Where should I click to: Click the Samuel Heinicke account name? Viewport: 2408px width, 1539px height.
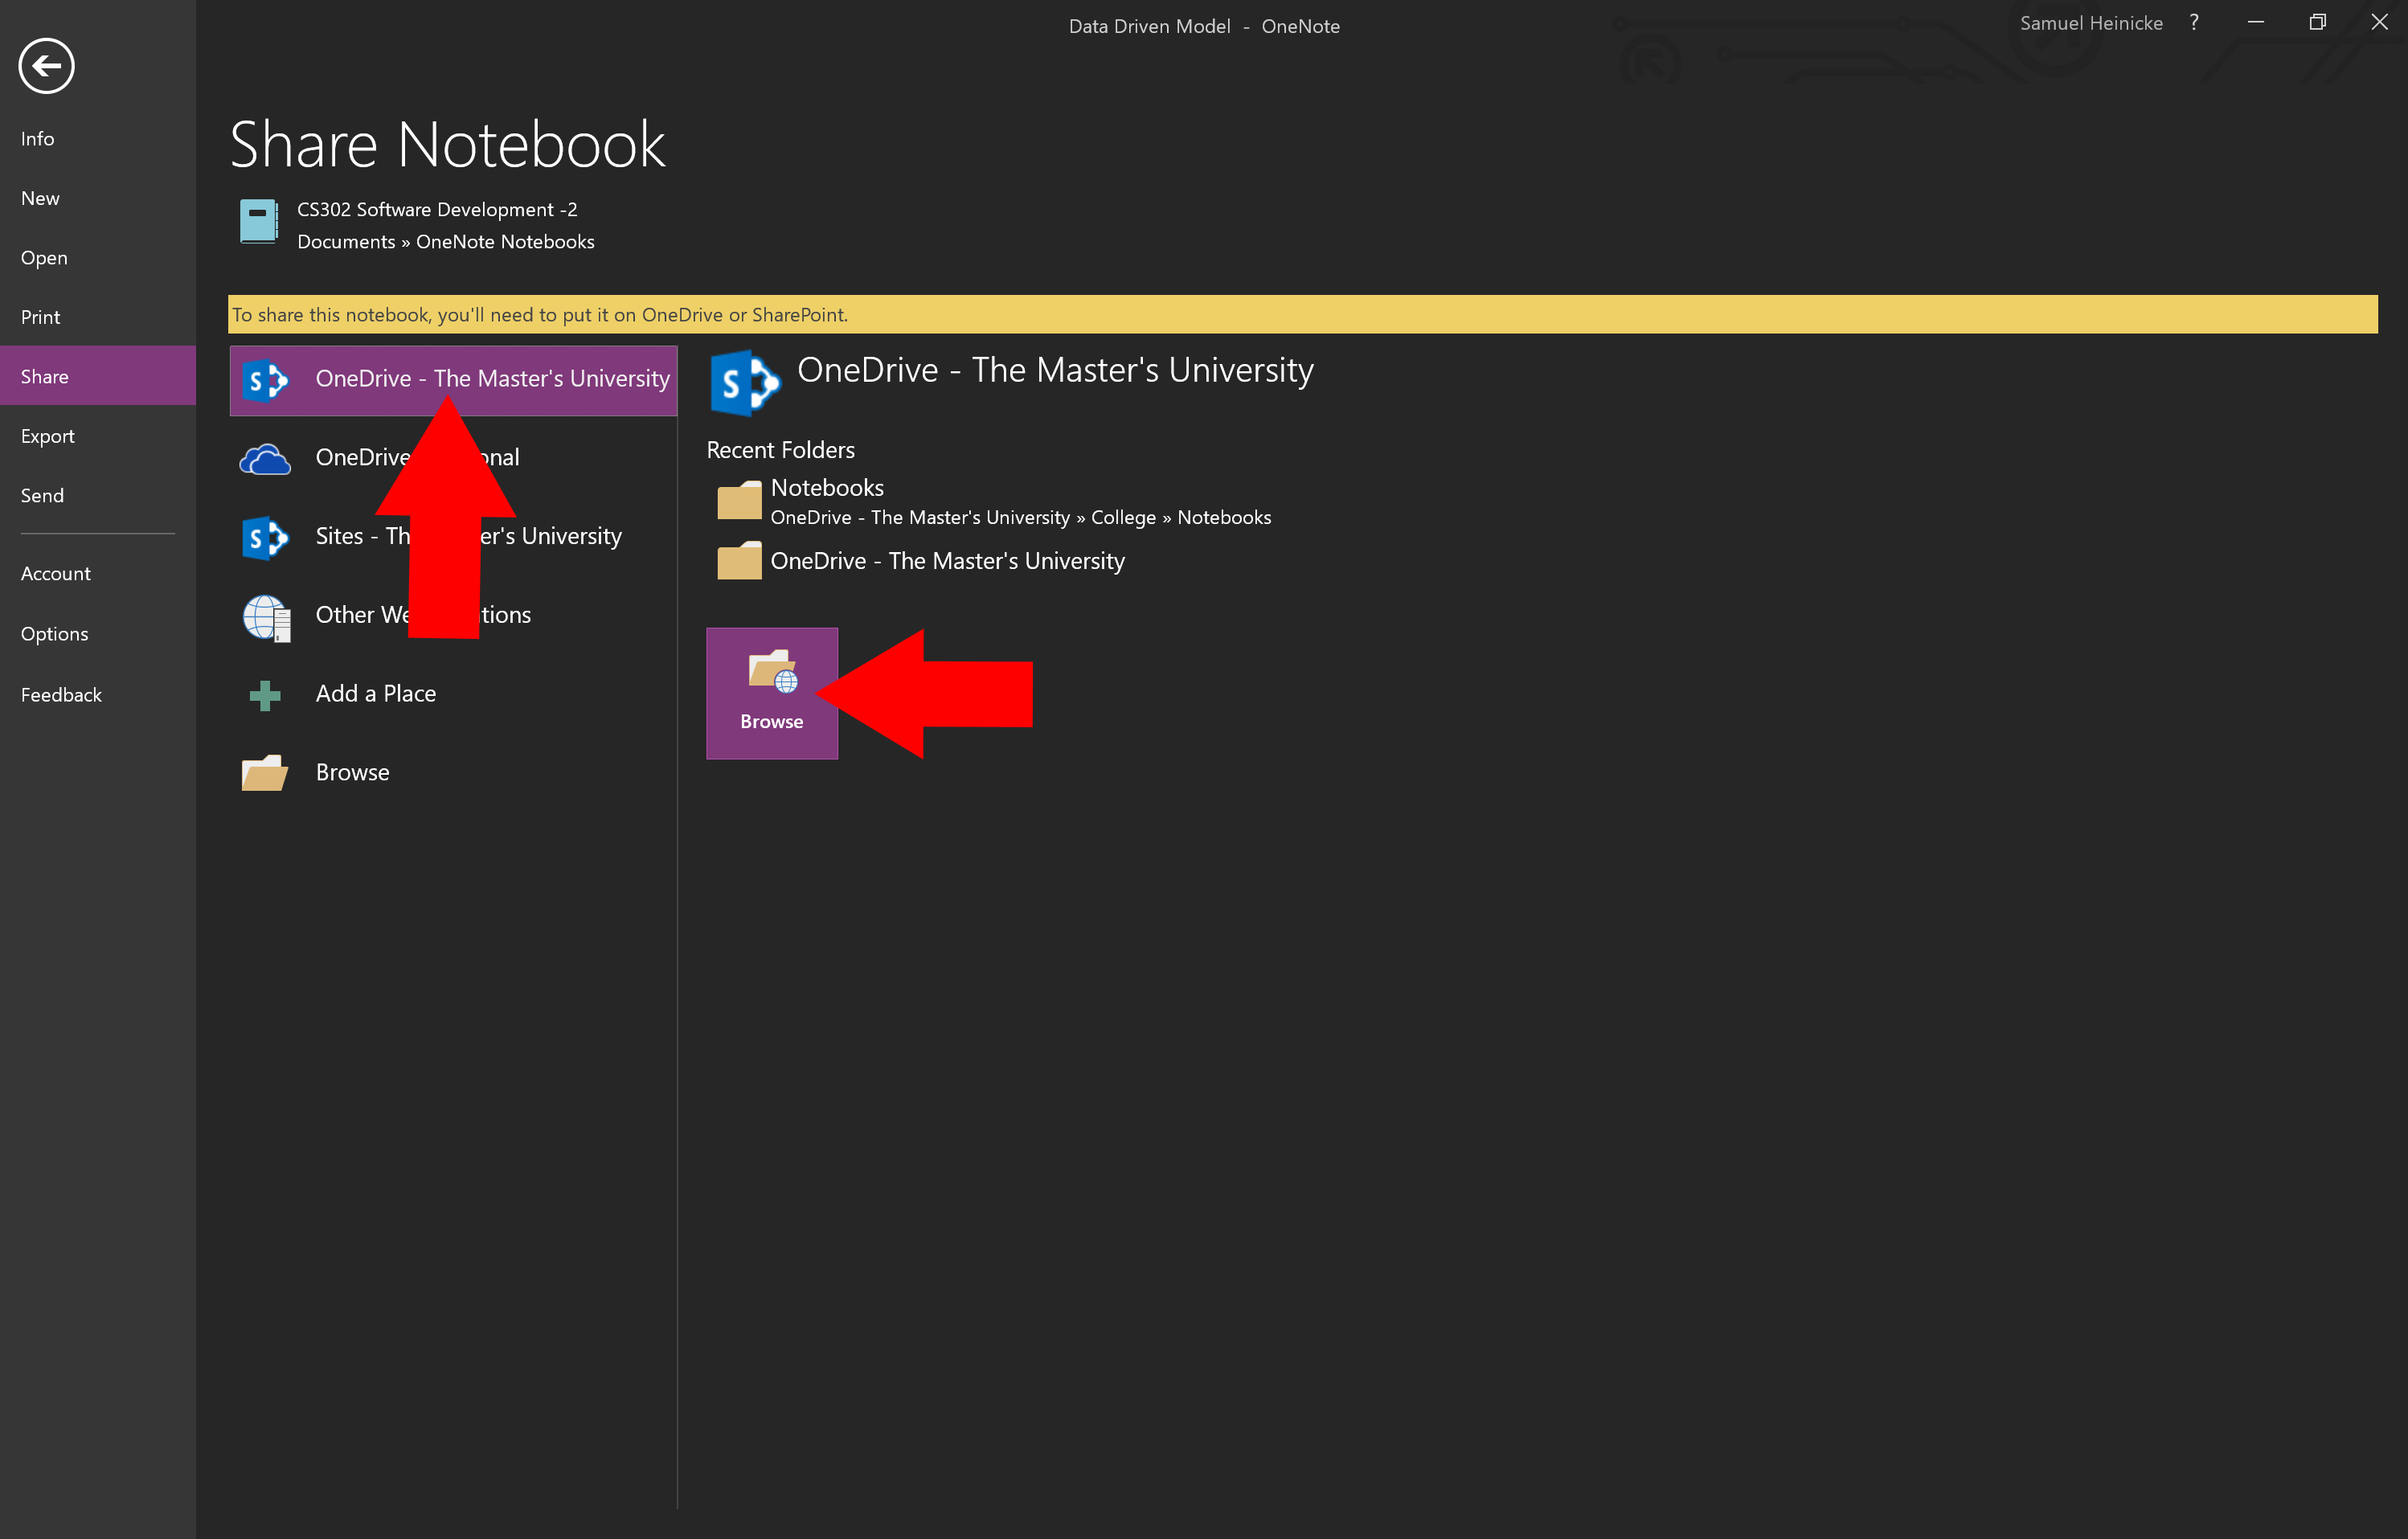(x=2091, y=23)
